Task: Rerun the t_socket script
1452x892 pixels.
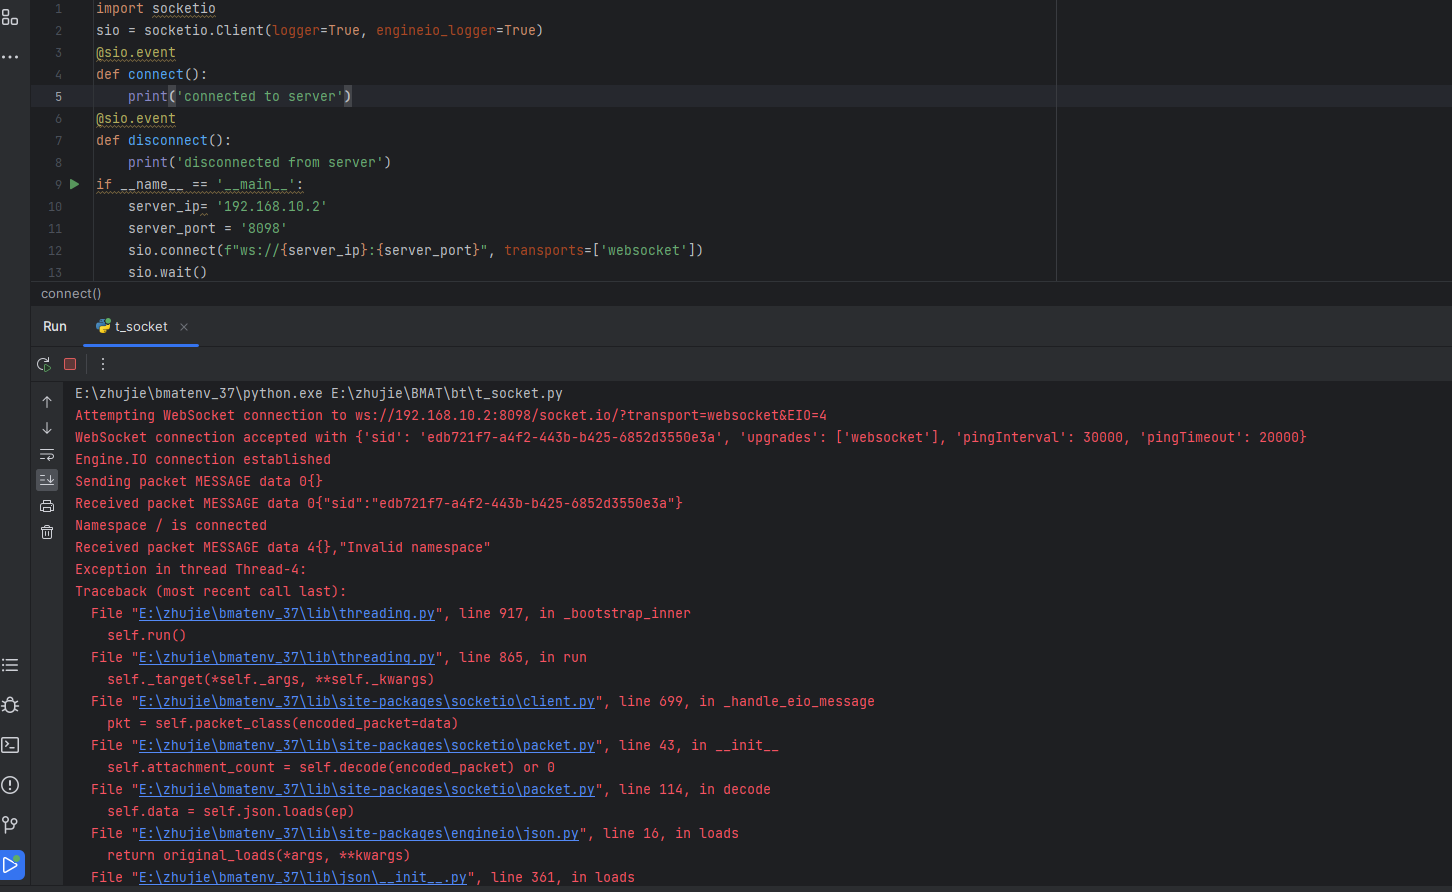Action: pyautogui.click(x=43, y=364)
